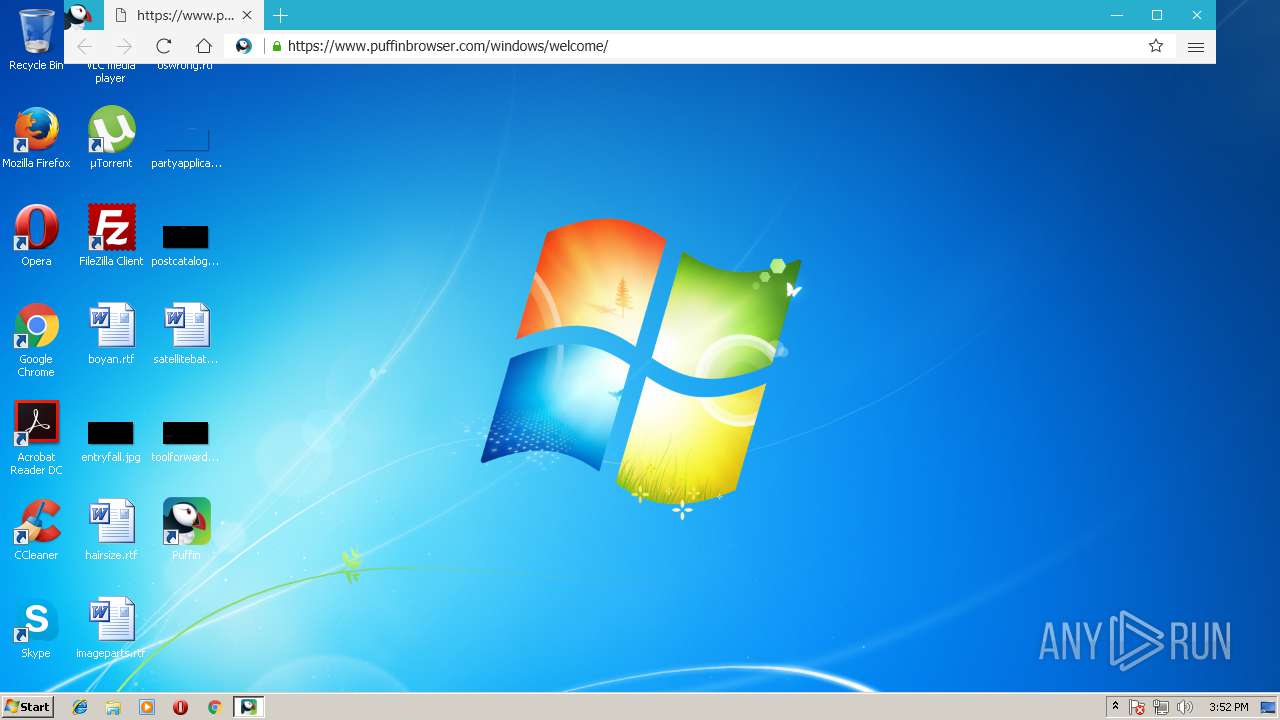1280x720 pixels.
Task: Open the network tray icon
Action: (1161, 707)
